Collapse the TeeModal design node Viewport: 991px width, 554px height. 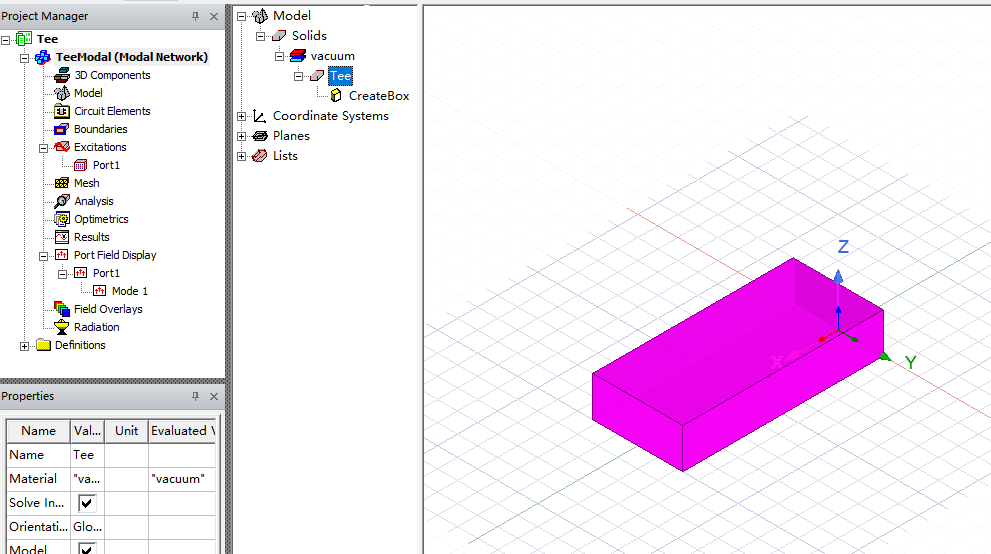(x=24, y=58)
